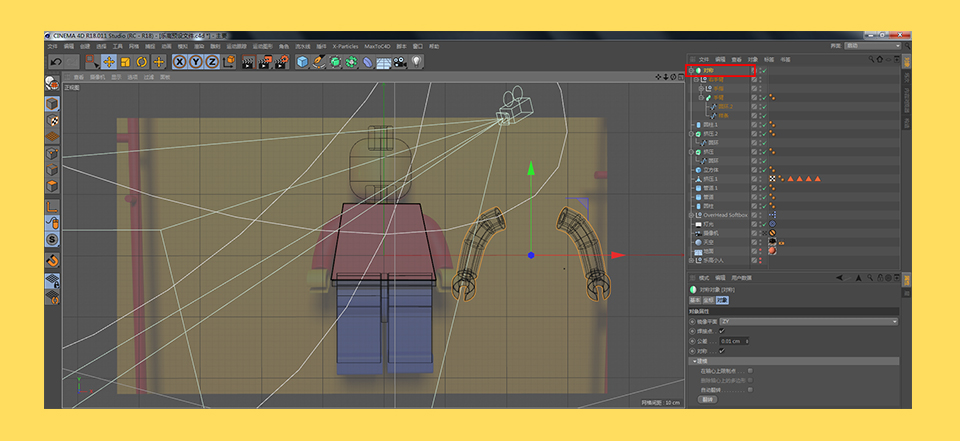The height and width of the screenshot is (441, 960).
Task: Collapse the second Extrude.2 tree node
Action: [691, 134]
